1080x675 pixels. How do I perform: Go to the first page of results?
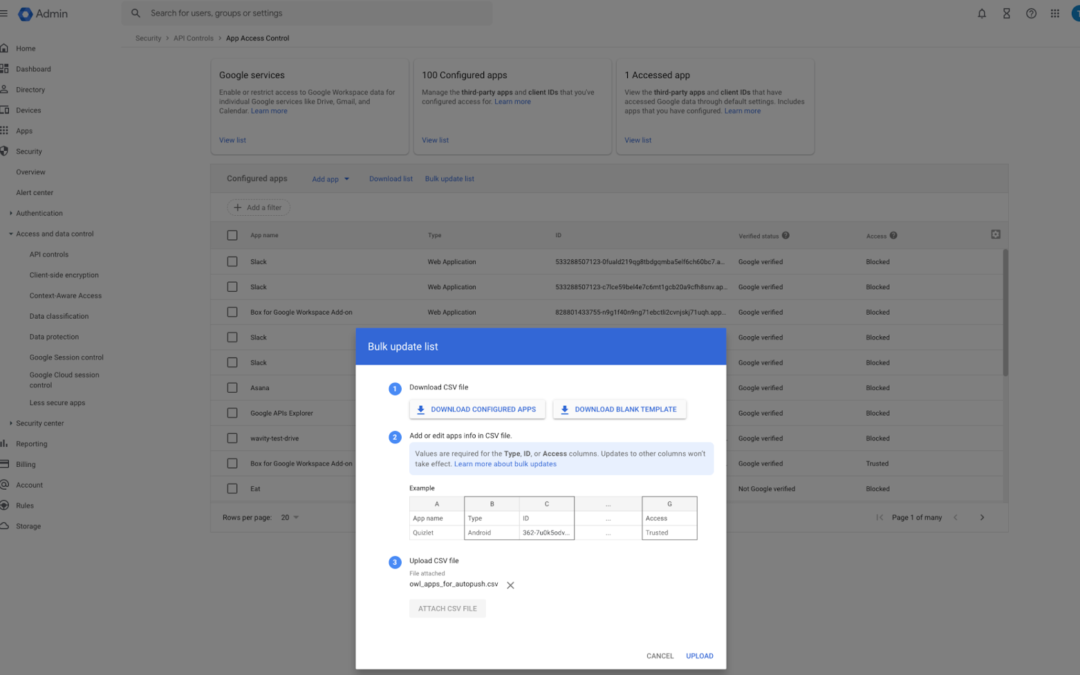click(x=880, y=517)
